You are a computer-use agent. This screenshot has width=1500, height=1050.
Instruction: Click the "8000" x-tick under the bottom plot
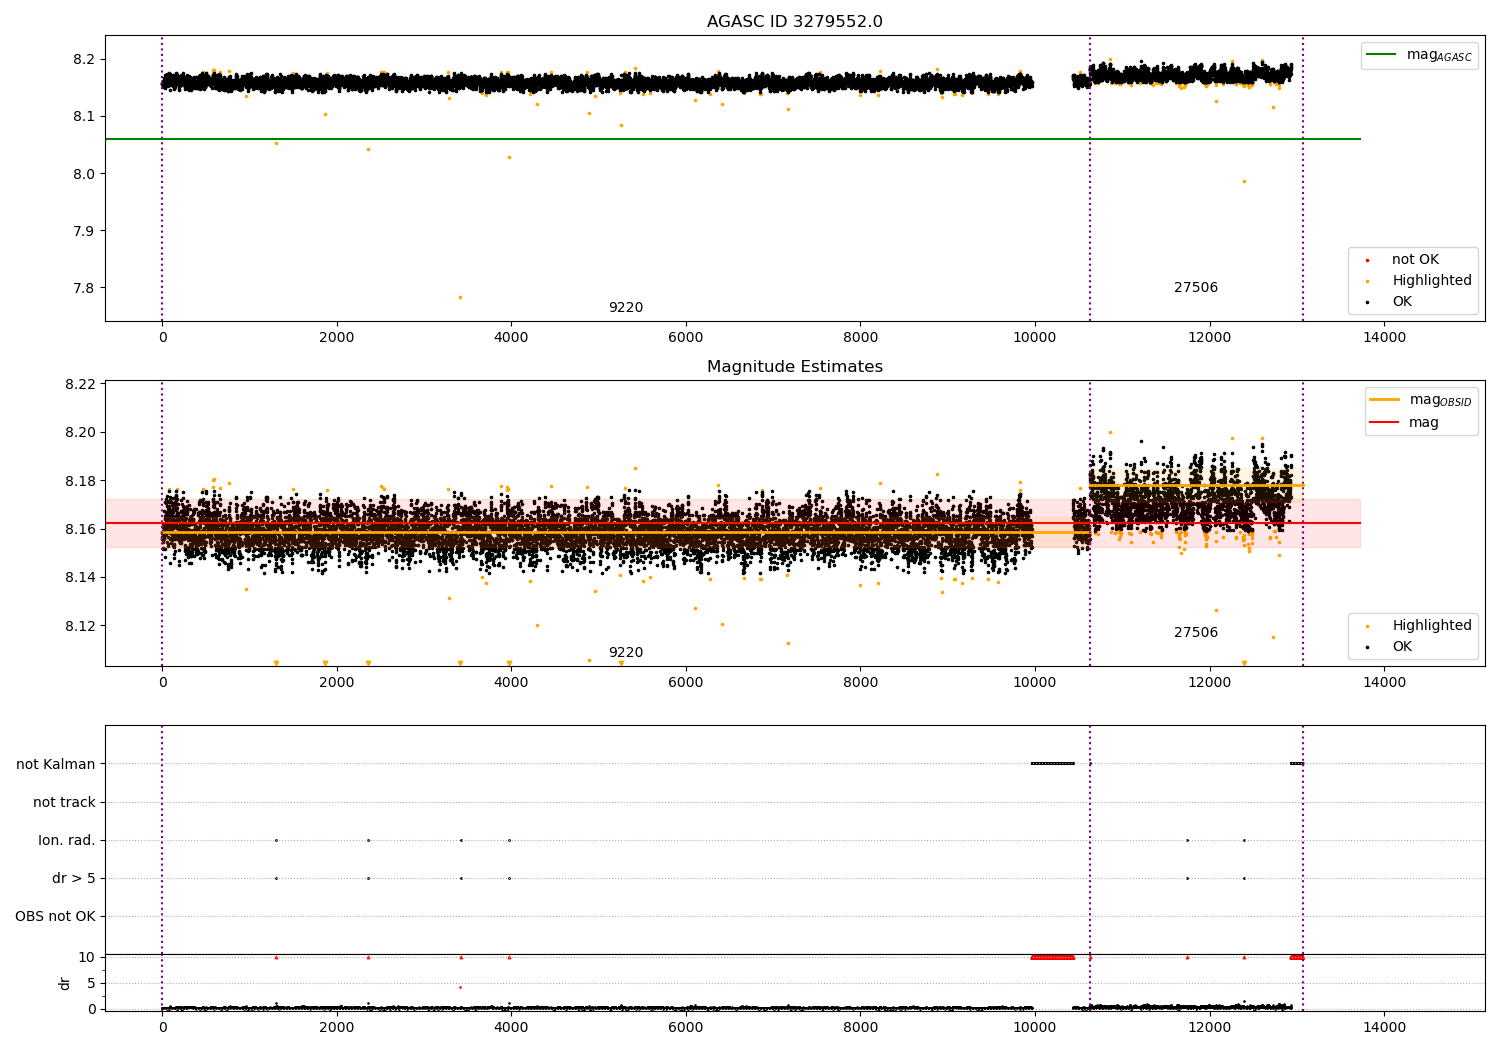pyautogui.click(x=860, y=1028)
